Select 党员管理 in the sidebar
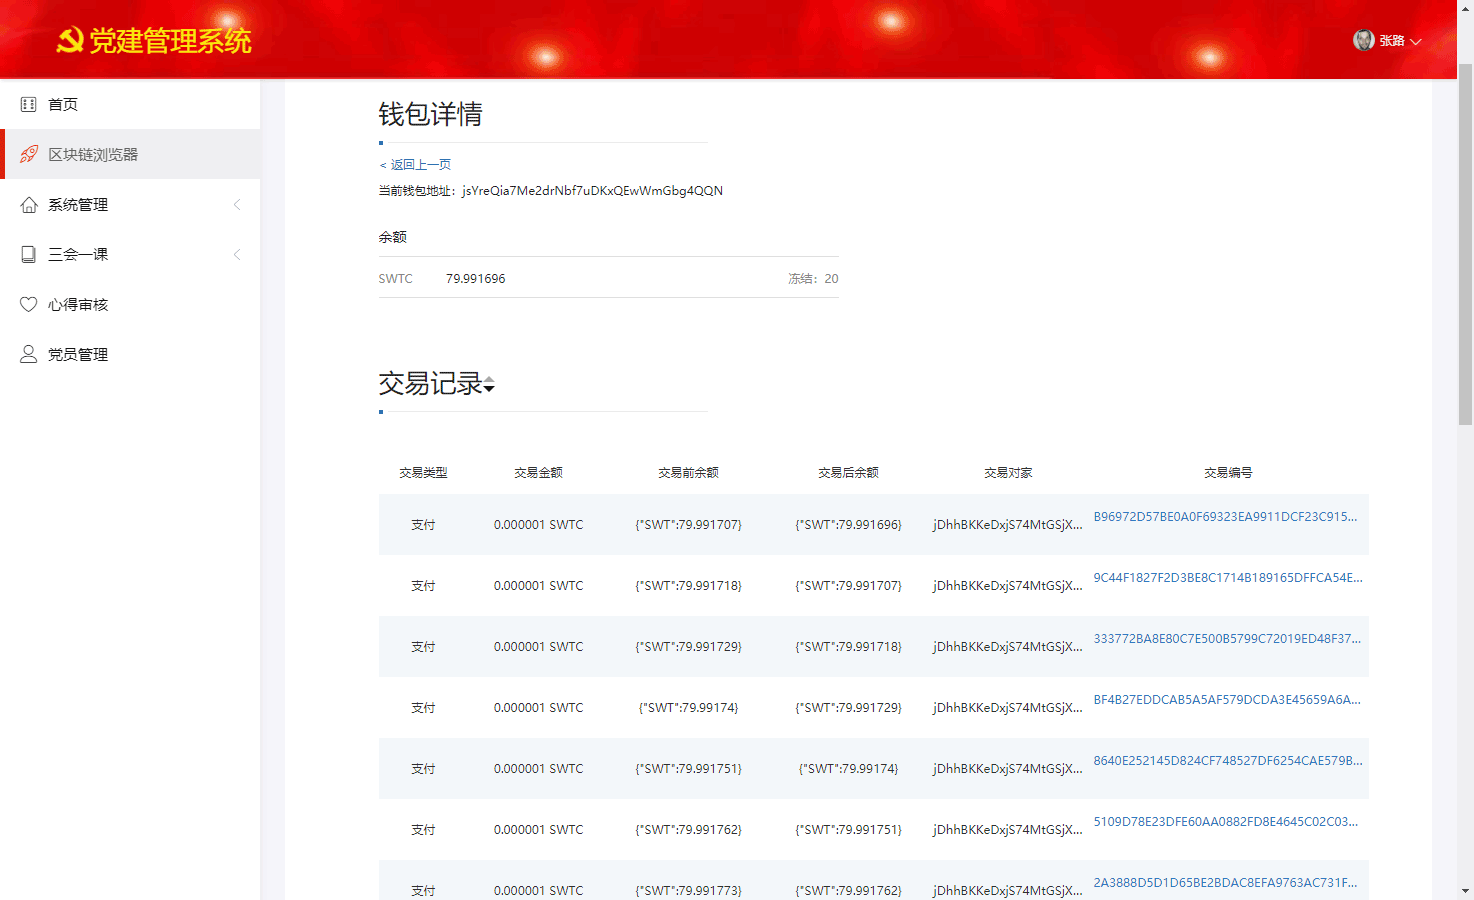Viewport: 1474px width, 900px height. pos(78,354)
